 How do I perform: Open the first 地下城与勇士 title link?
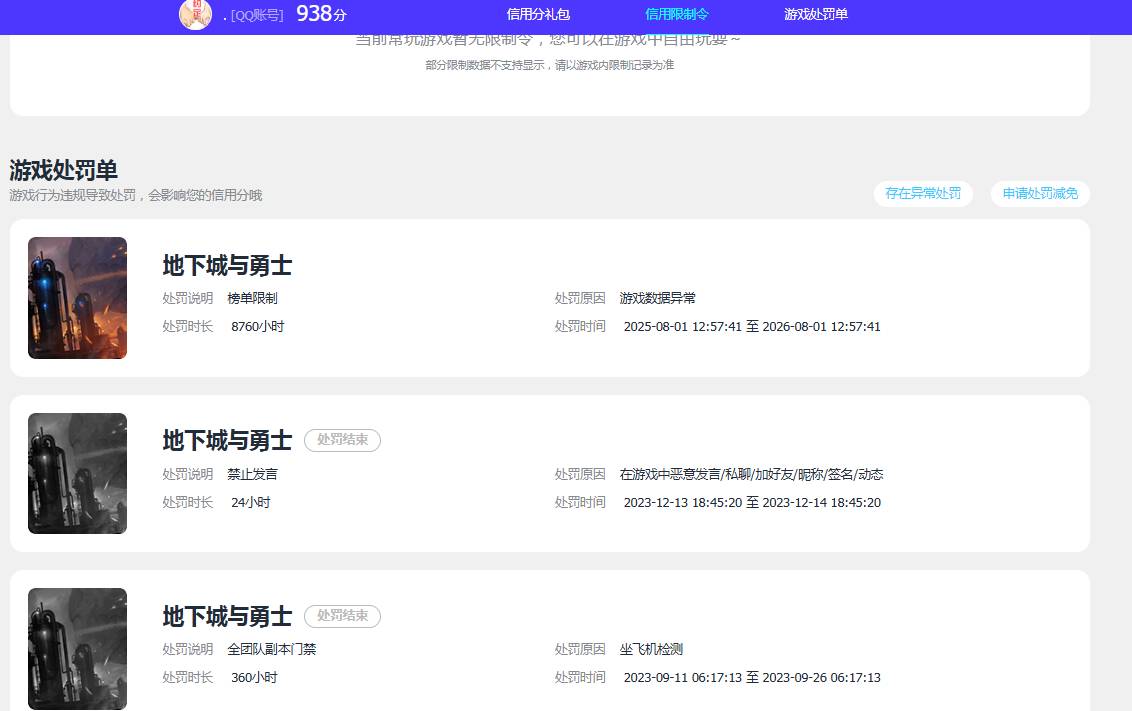click(226, 266)
